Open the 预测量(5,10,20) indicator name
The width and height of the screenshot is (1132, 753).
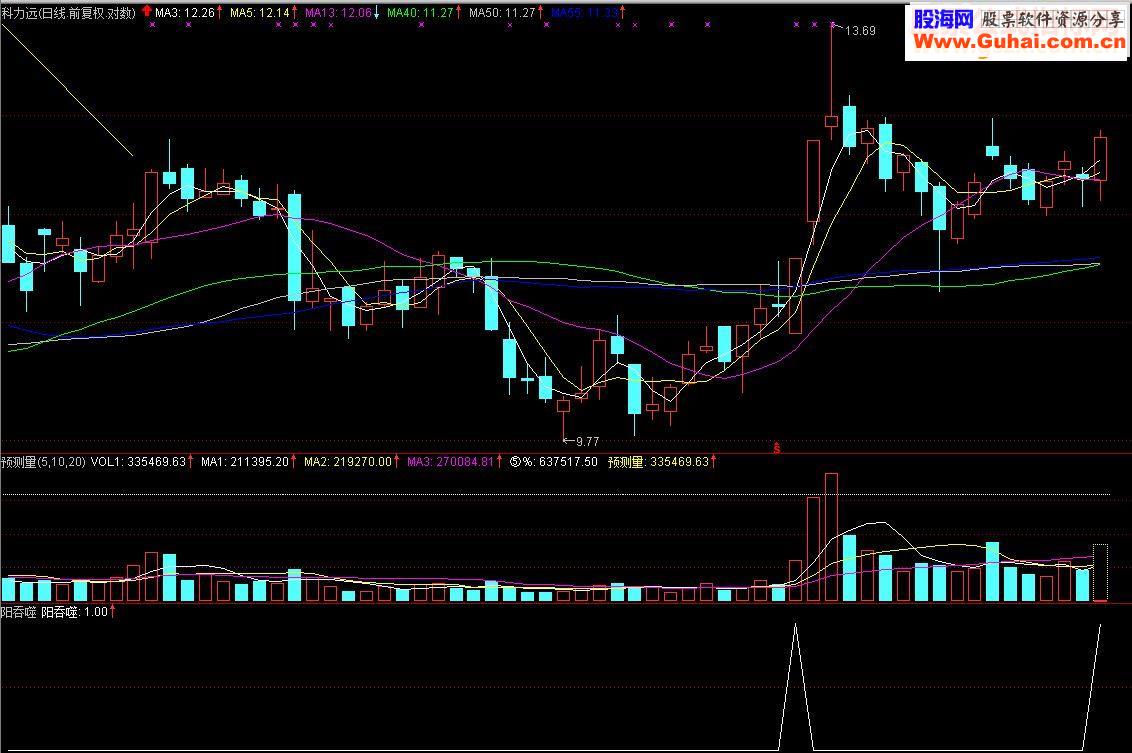[x=43, y=461]
